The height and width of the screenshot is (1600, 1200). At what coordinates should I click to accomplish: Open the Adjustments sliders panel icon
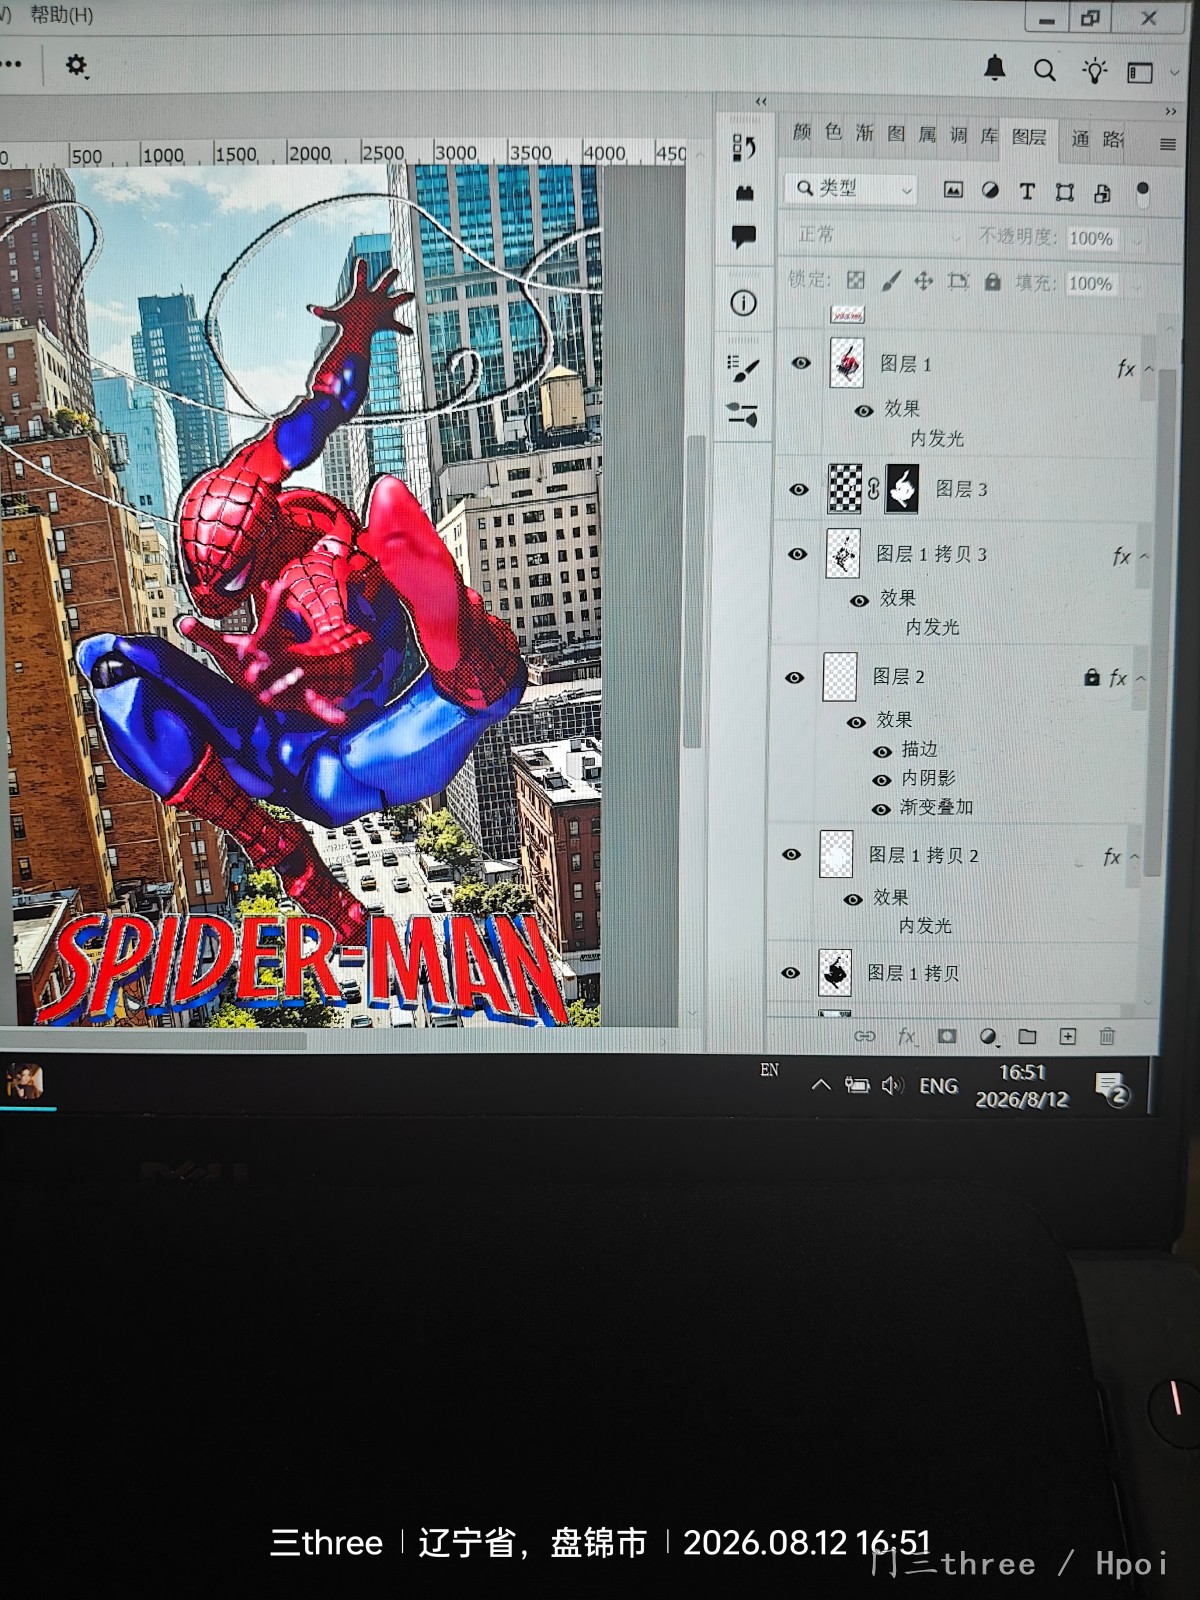tap(742, 414)
